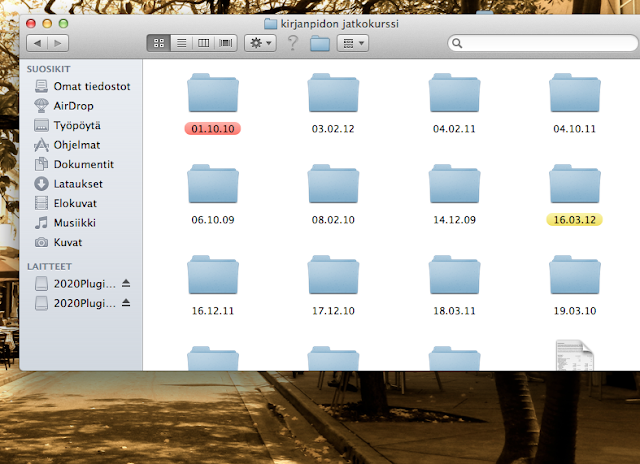Click the toolbar folder icon
Viewport: 640px width, 464px height.
pos(320,43)
